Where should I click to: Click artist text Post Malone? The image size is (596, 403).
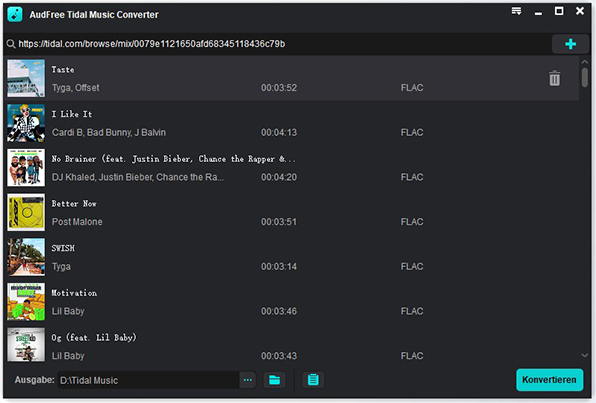tap(77, 222)
